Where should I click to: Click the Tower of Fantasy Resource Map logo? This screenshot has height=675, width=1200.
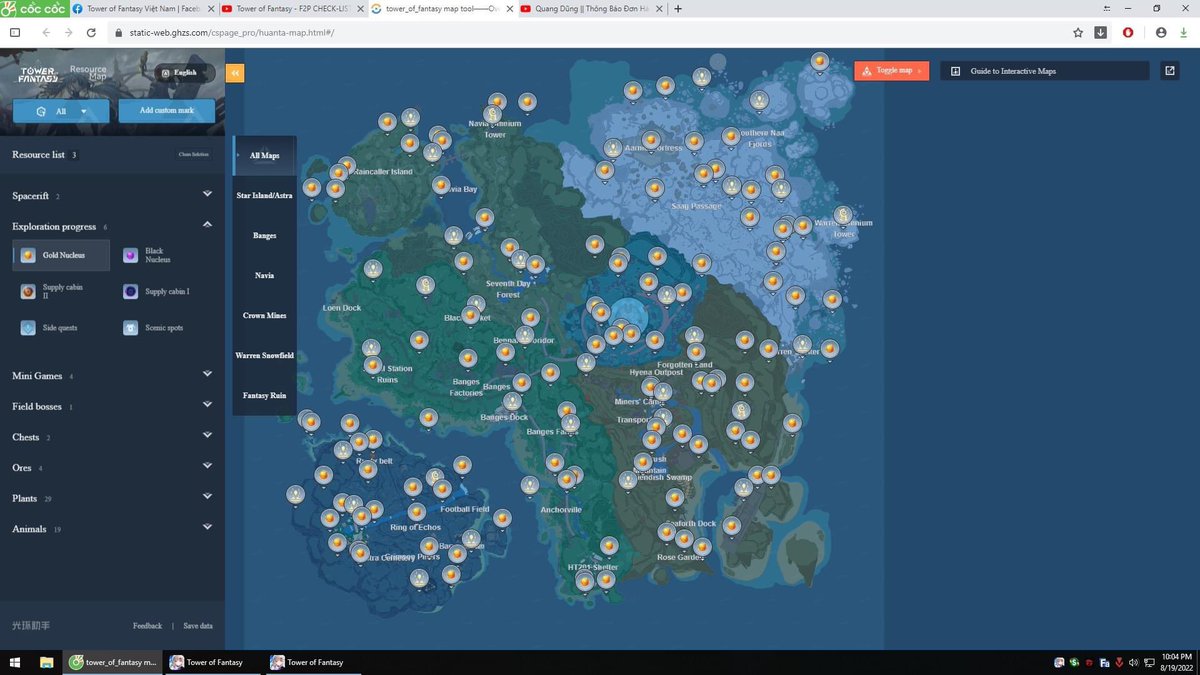[62, 73]
